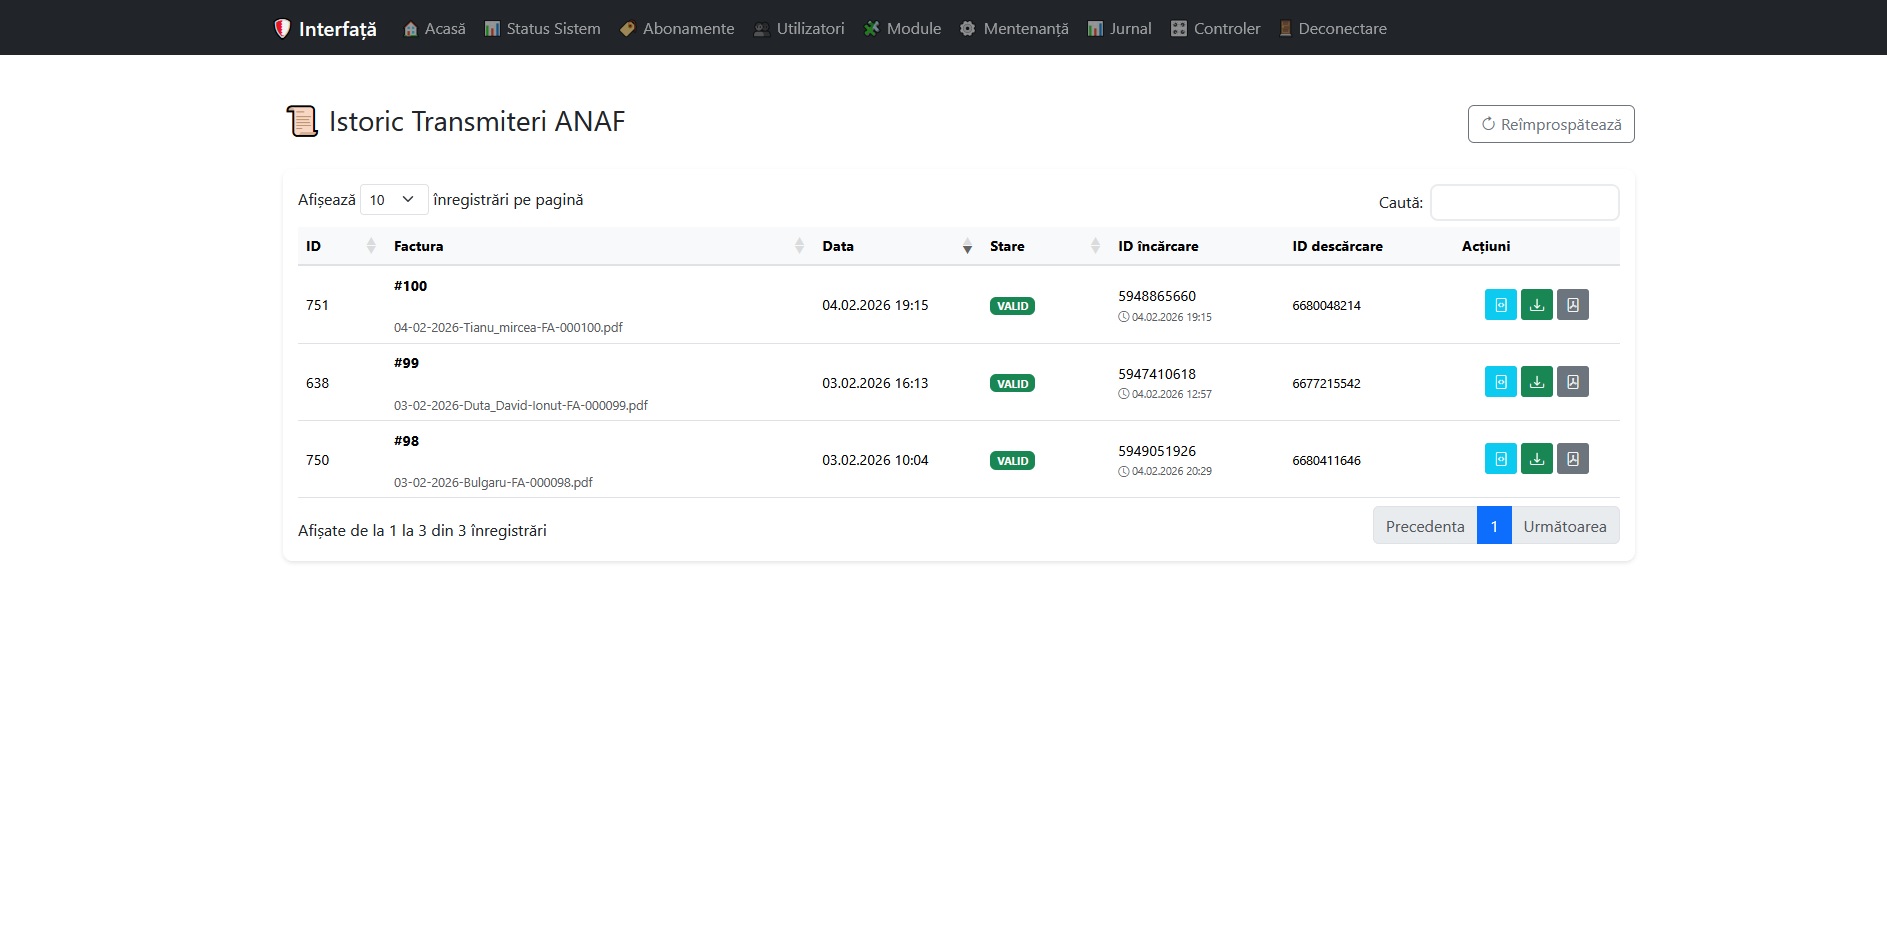The image size is (1887, 942).
Task: Open the Status Sistem menu item
Action: 542,29
